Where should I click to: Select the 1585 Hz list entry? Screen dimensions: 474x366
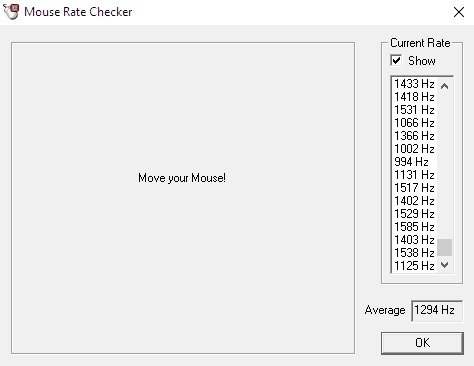point(415,227)
